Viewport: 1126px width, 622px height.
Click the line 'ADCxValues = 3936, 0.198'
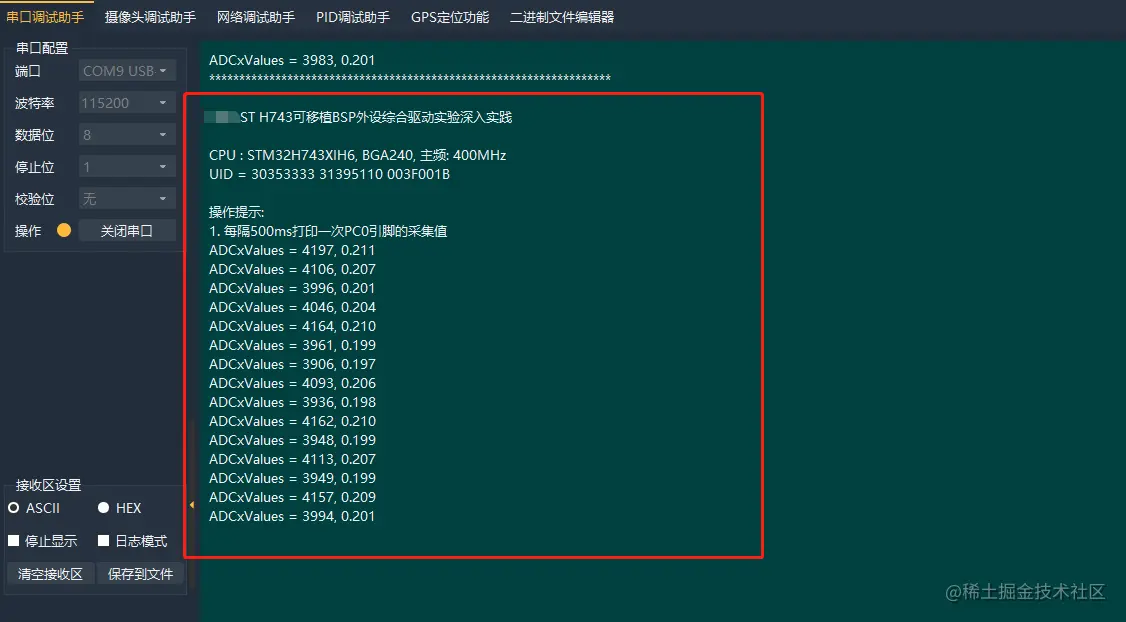click(x=292, y=402)
